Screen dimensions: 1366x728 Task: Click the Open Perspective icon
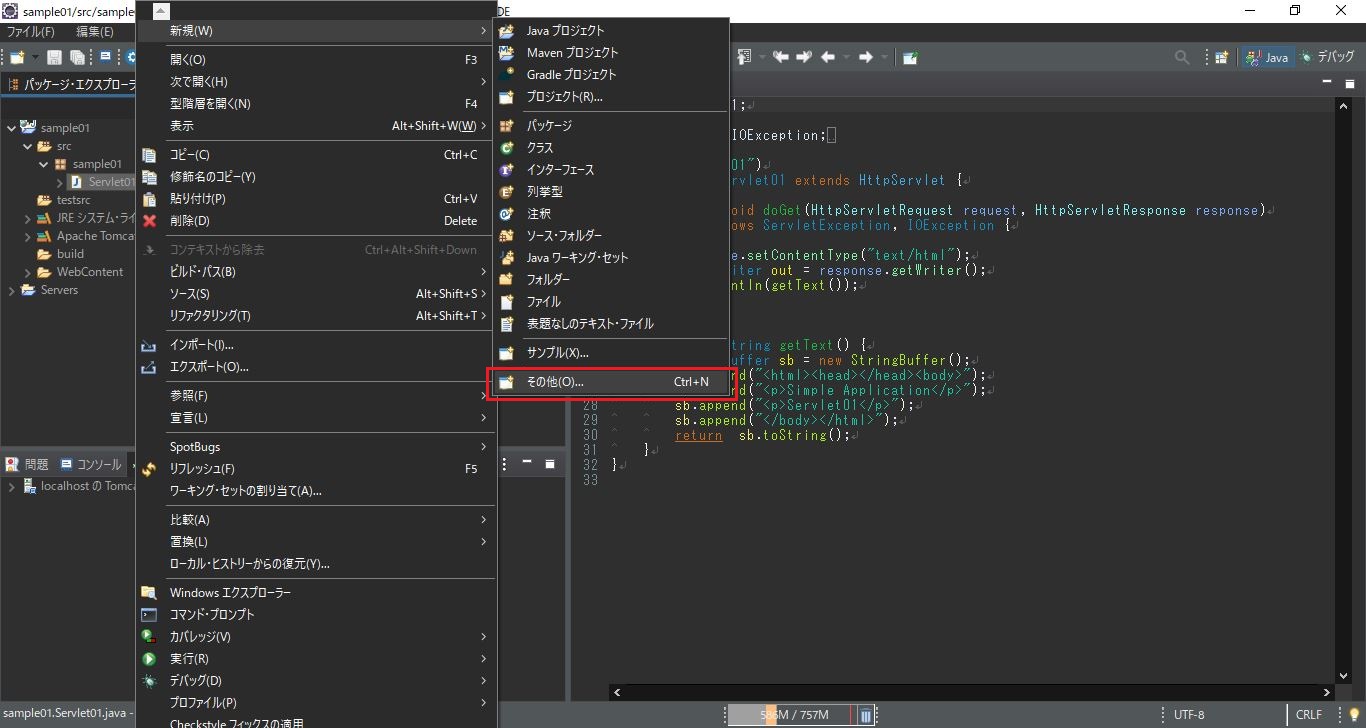1221,57
